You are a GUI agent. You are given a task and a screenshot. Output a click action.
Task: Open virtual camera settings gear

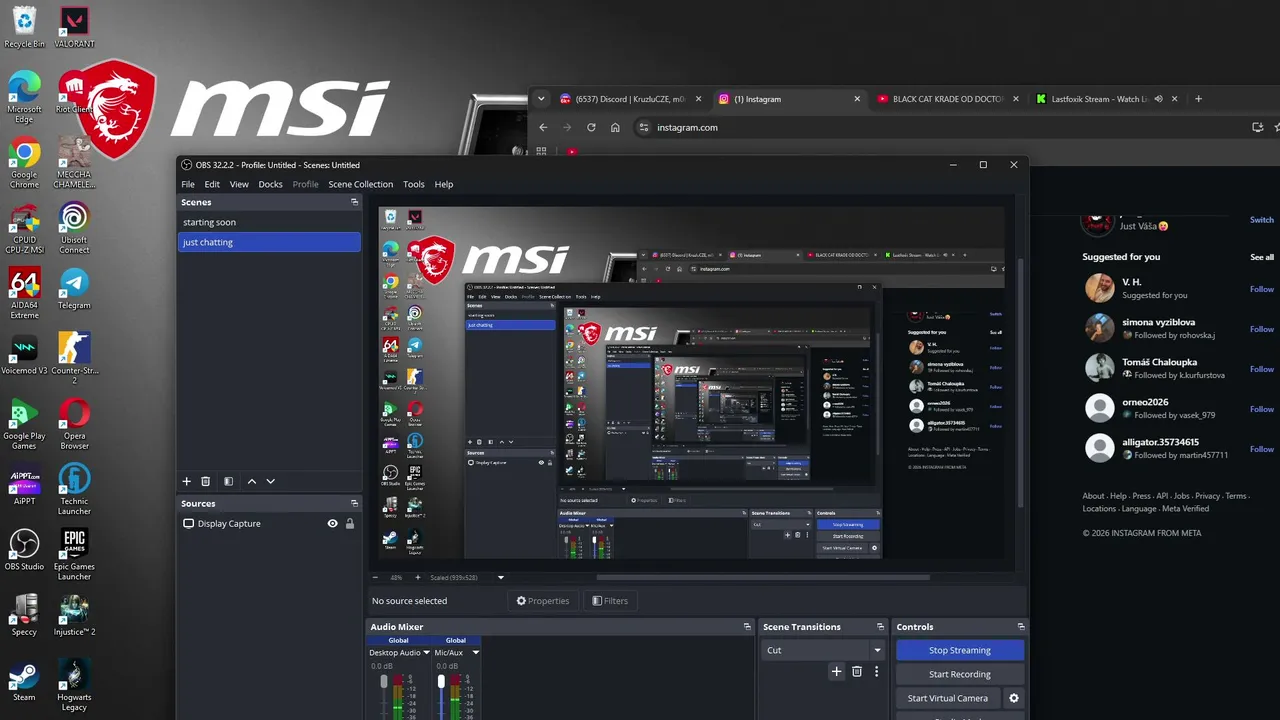pos(1014,698)
